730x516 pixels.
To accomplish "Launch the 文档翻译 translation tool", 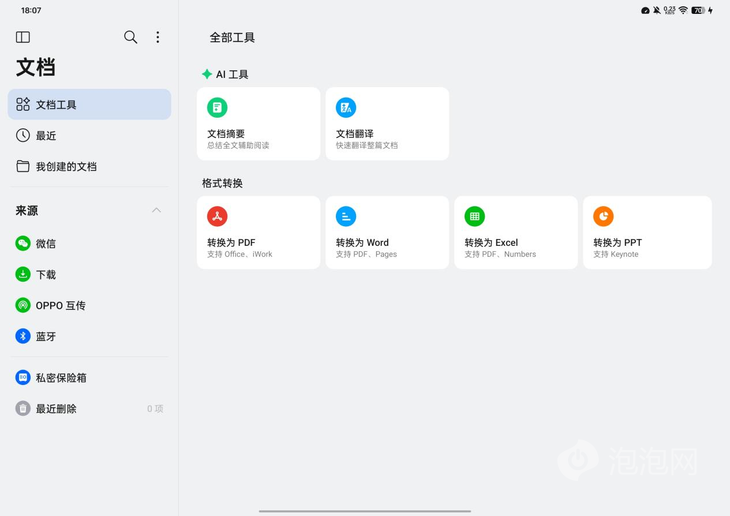I will pos(387,124).
